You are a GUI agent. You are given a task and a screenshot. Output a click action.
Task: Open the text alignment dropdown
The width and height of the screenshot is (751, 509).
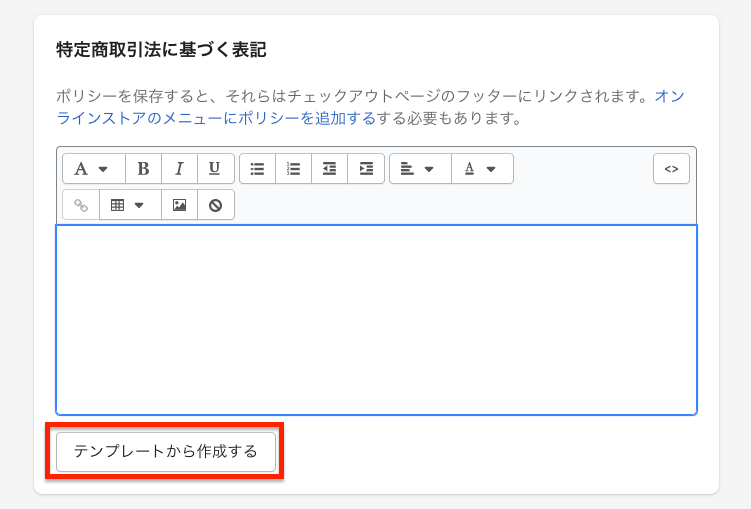pyautogui.click(x=420, y=169)
